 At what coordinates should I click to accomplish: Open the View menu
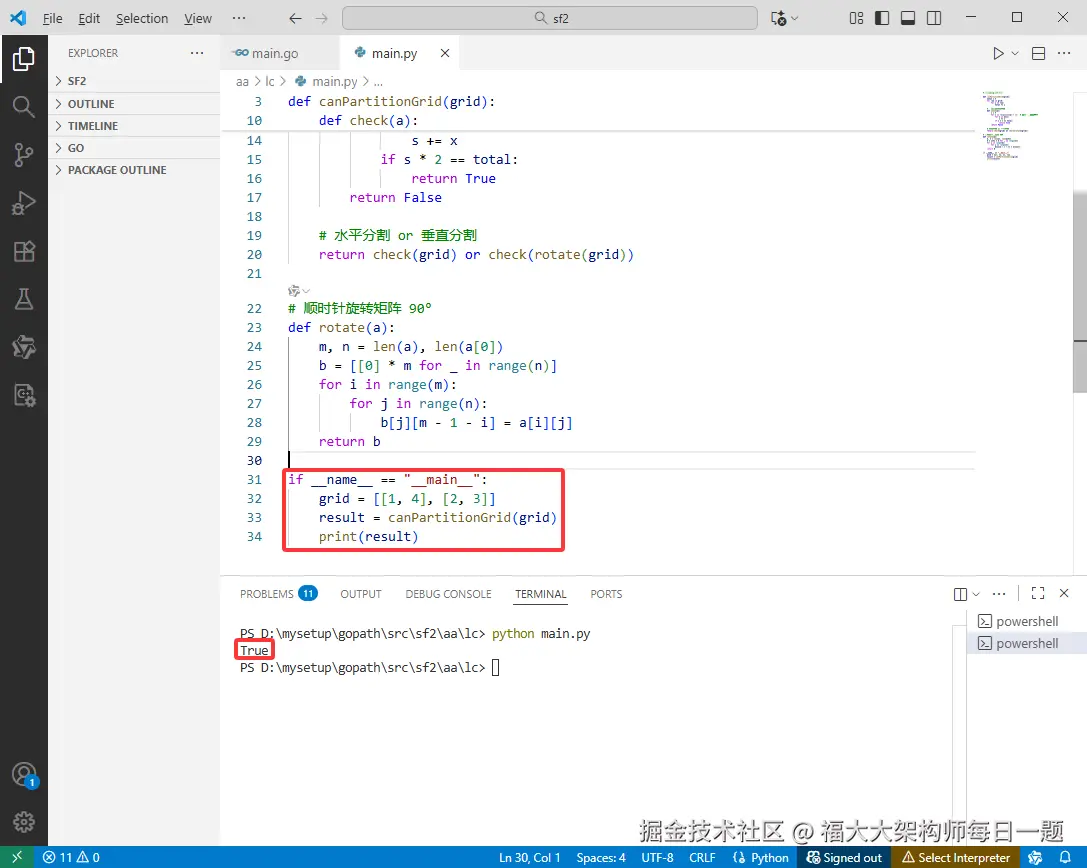pos(198,19)
